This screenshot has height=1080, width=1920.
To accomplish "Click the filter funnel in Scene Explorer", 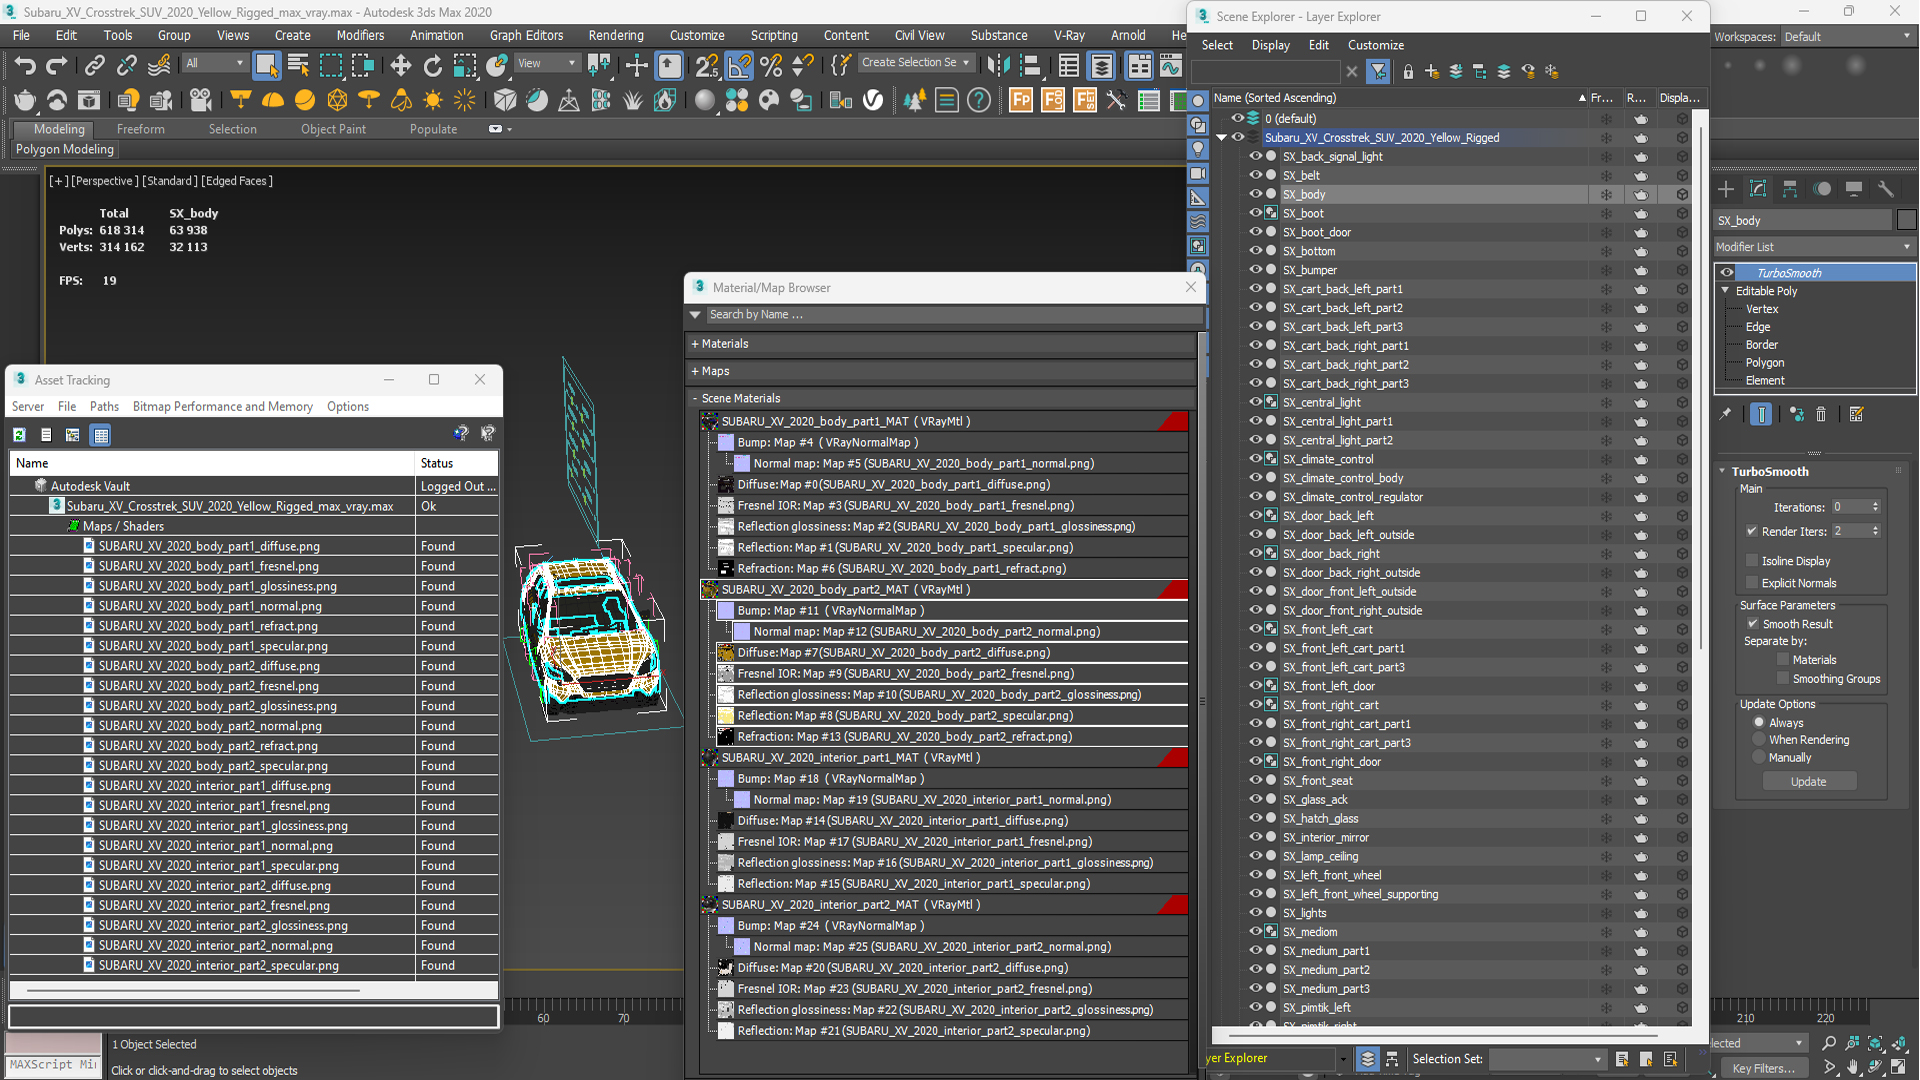I will pyautogui.click(x=1378, y=71).
